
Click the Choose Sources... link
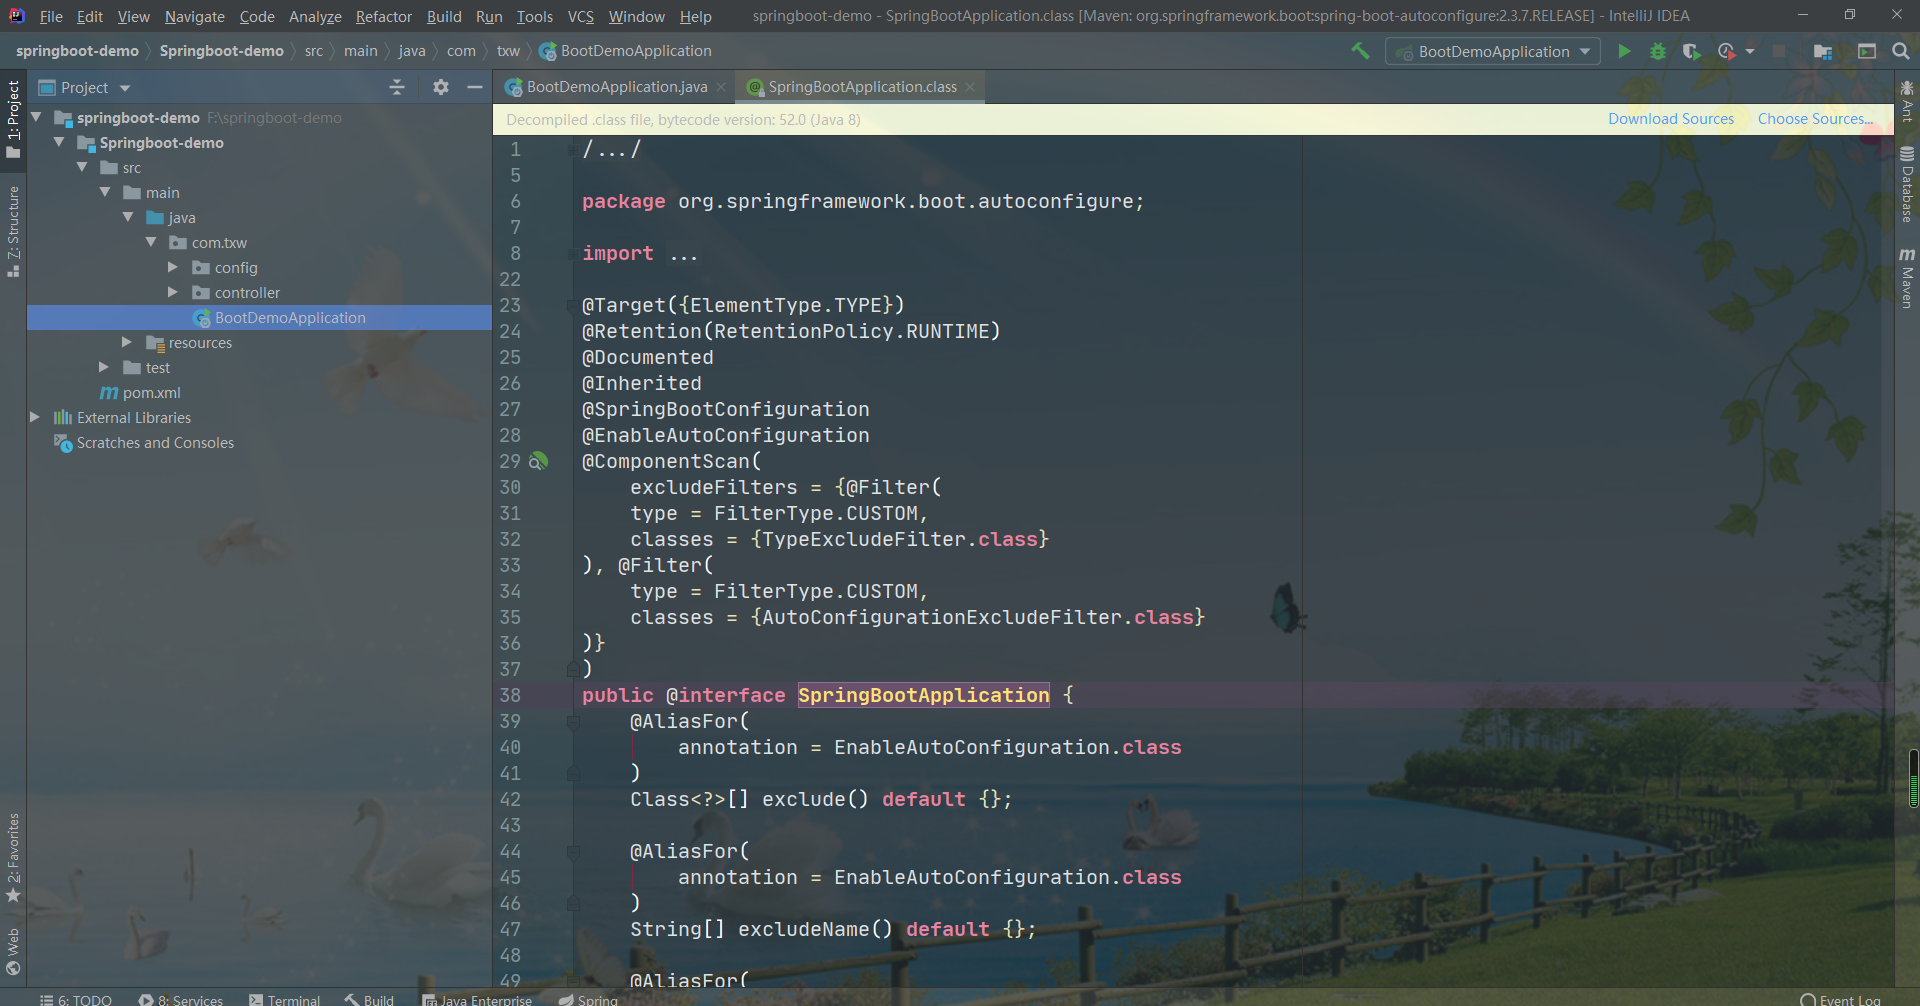click(x=1815, y=119)
